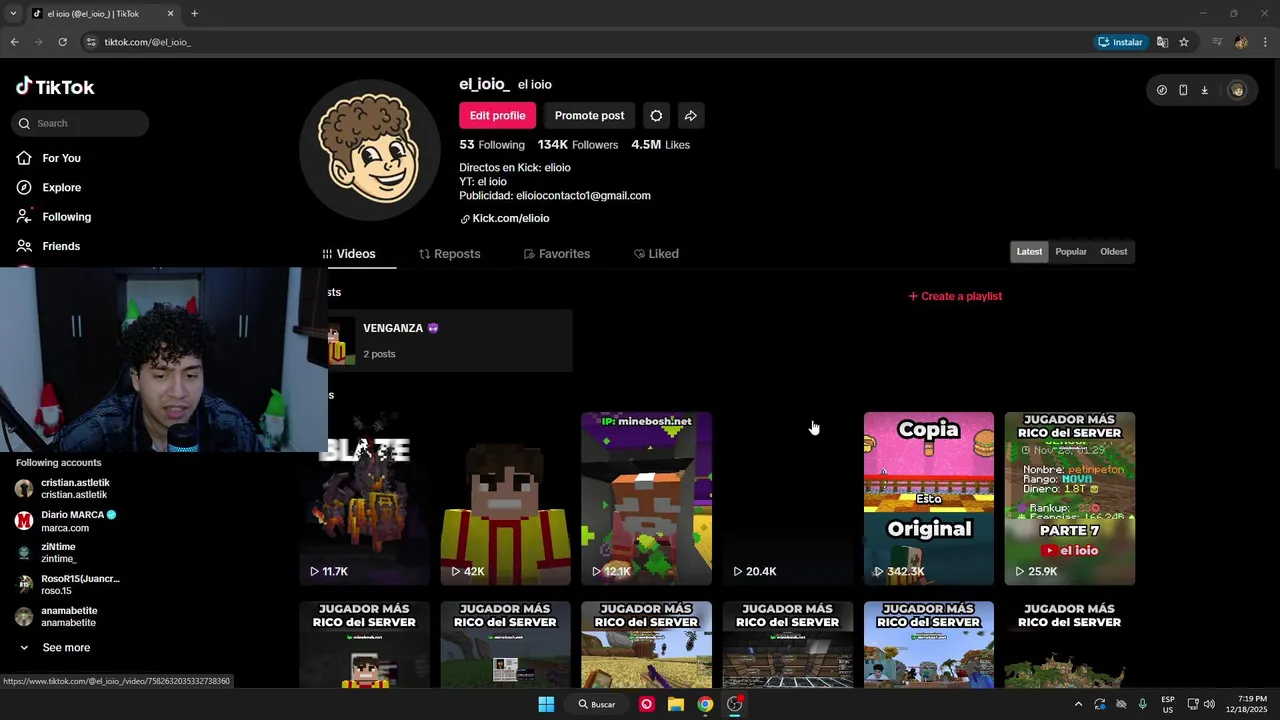Click the TikTok search field
The image size is (1280, 720).
coord(80,123)
